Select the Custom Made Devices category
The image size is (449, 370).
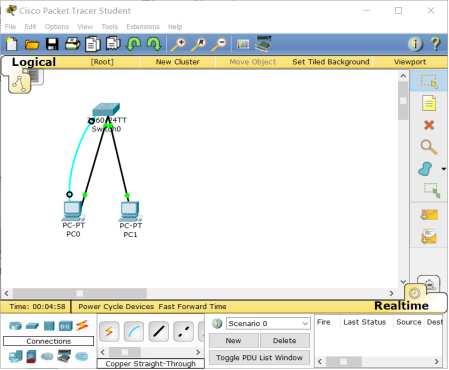click(x=64, y=356)
